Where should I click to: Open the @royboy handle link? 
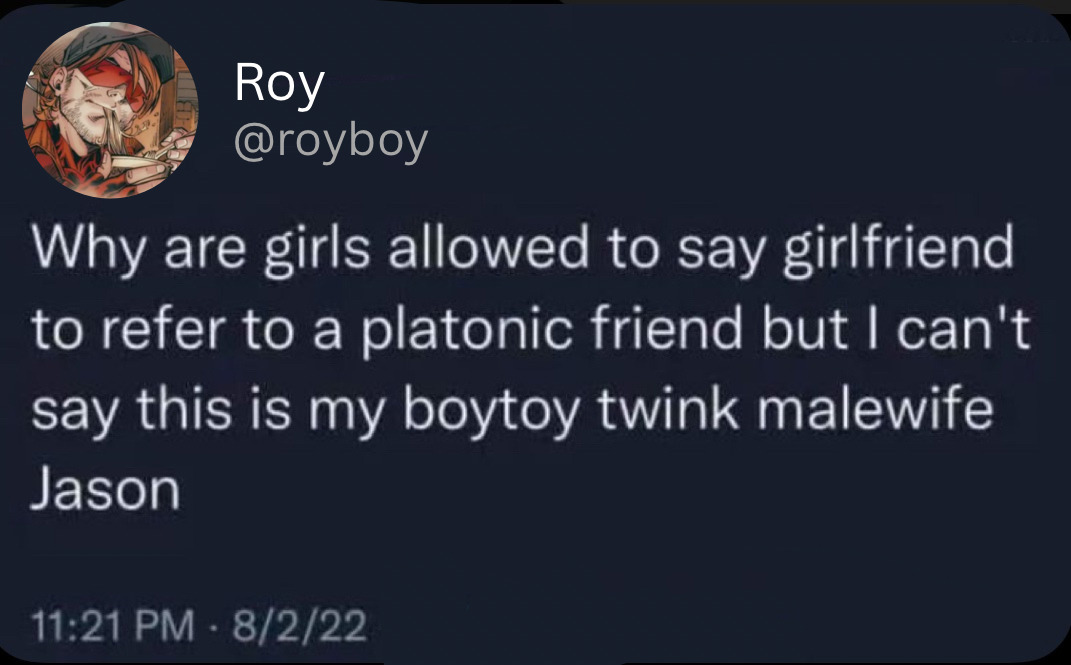pos(330,143)
